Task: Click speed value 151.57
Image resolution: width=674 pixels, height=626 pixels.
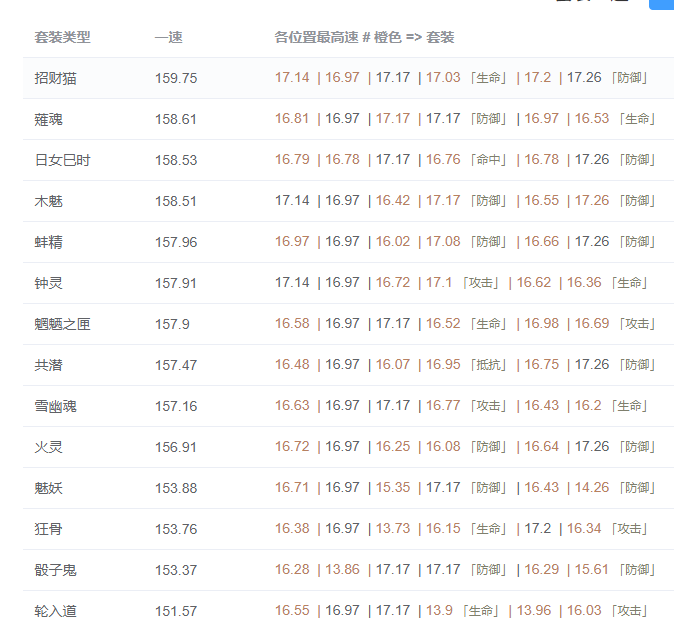Action: pos(176,611)
